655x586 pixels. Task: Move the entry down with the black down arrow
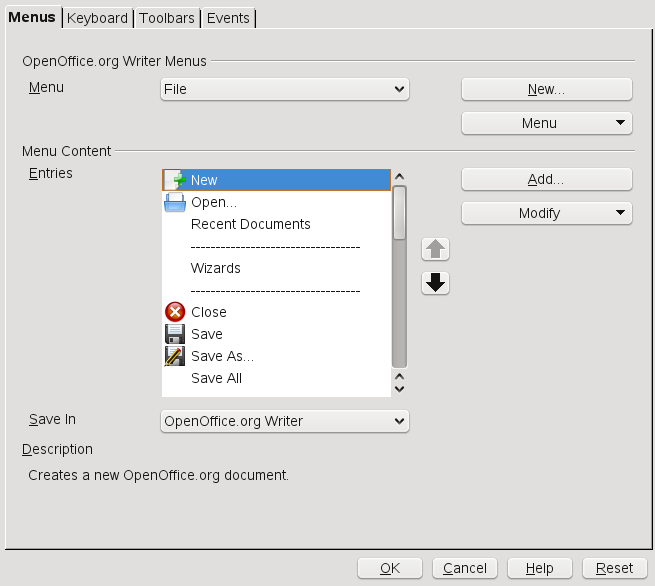(435, 283)
